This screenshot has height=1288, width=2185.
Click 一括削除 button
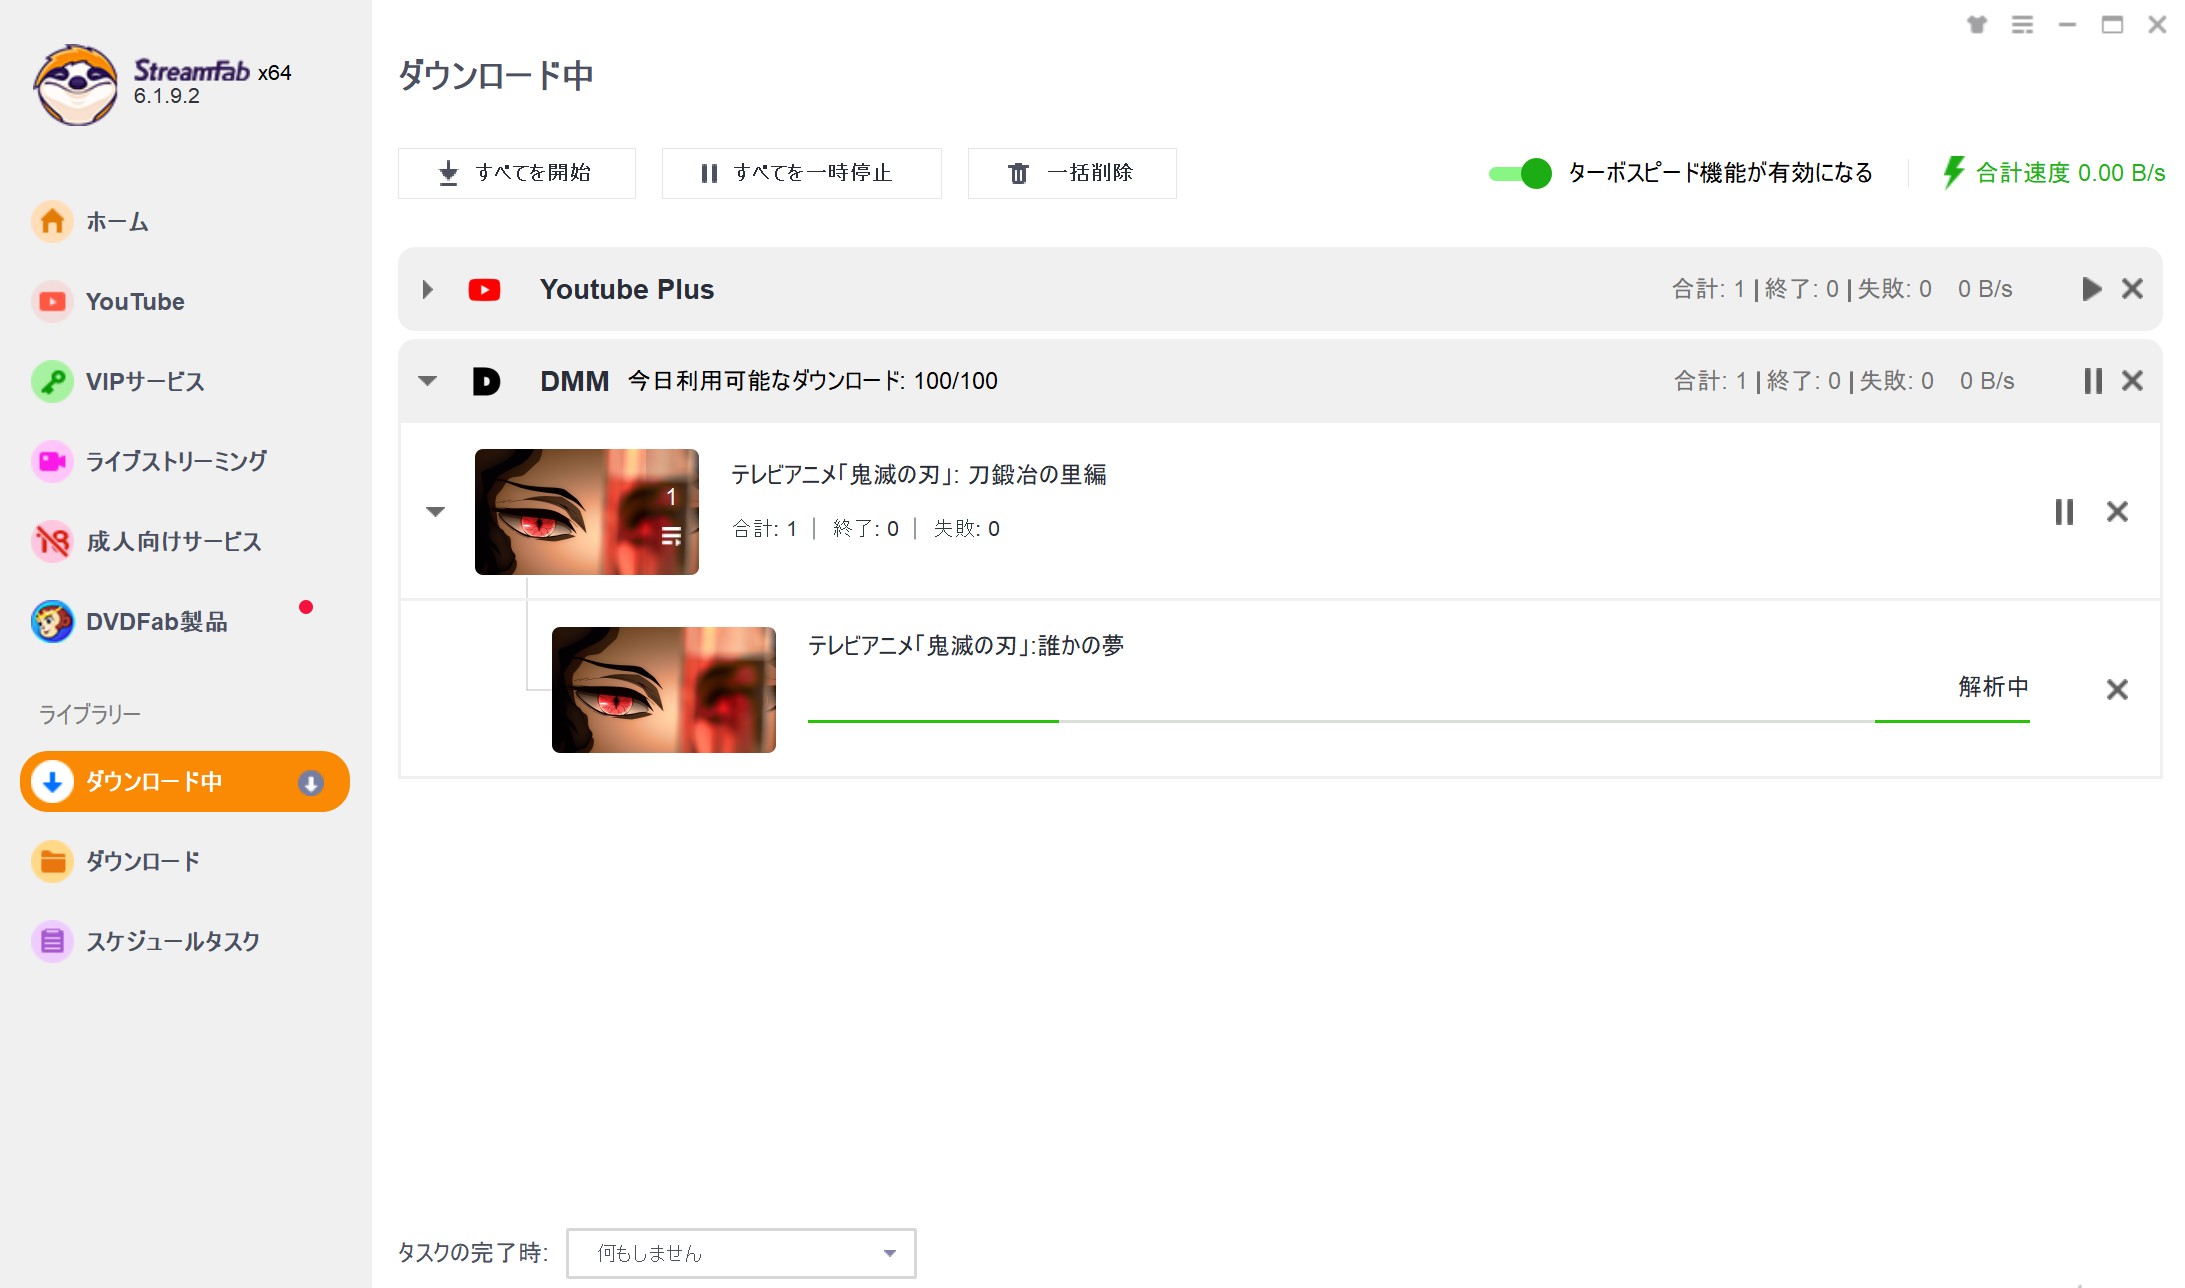[x=1072, y=173]
